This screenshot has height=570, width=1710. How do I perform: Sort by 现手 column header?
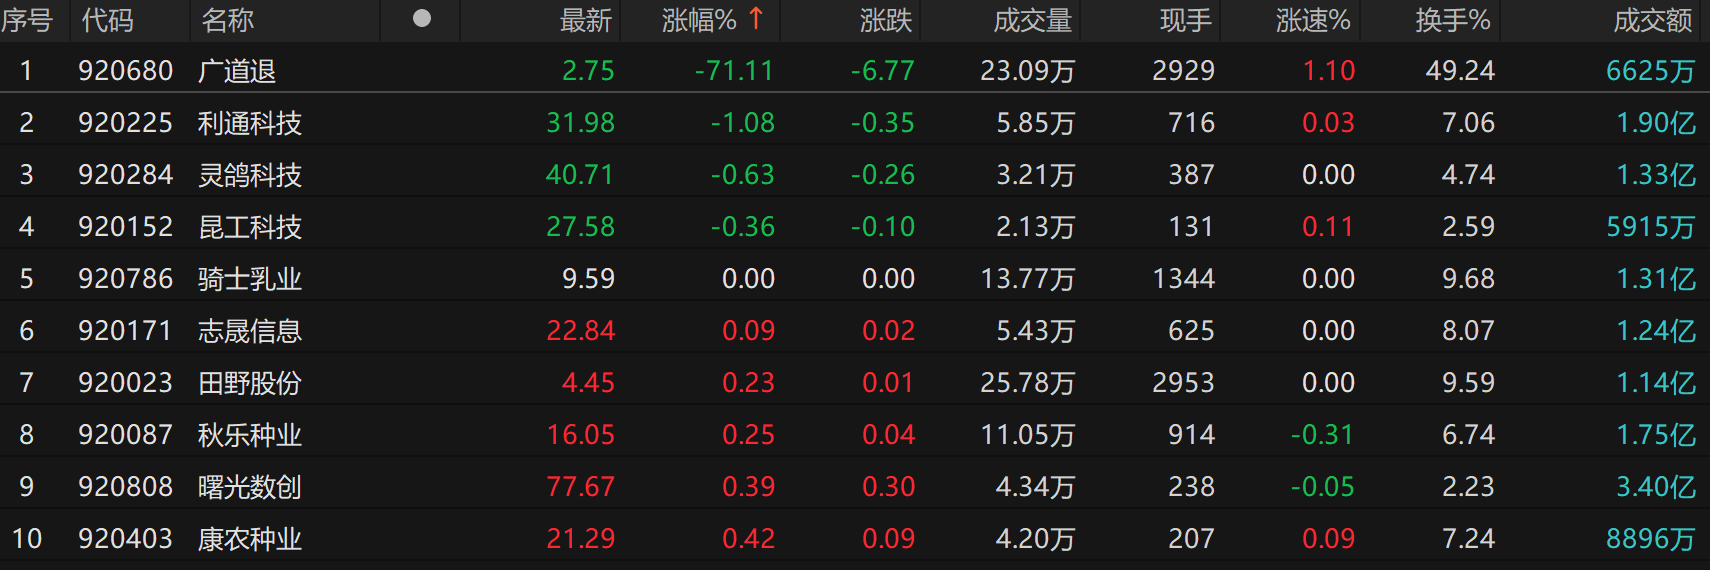pyautogui.click(x=1186, y=20)
